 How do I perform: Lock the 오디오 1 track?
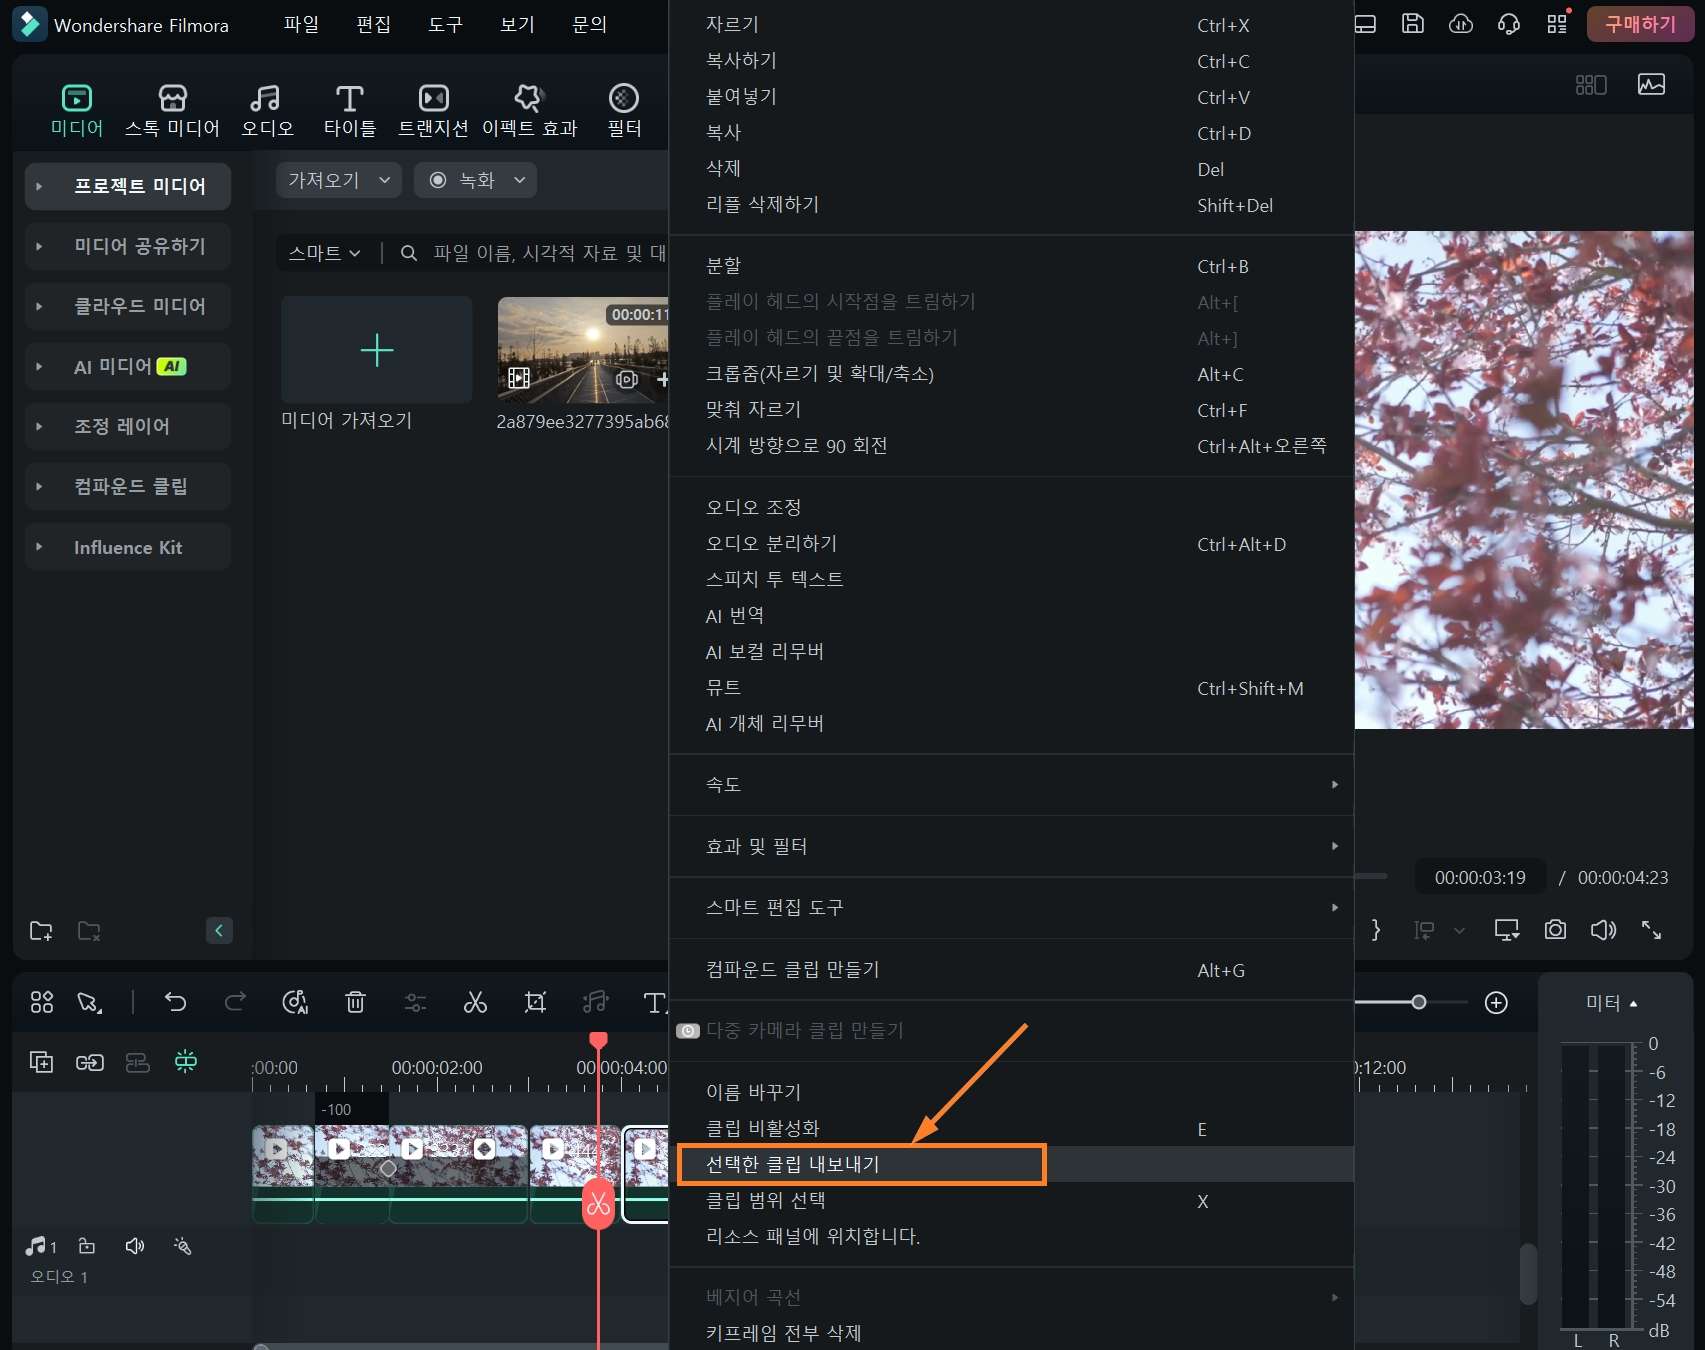point(87,1246)
